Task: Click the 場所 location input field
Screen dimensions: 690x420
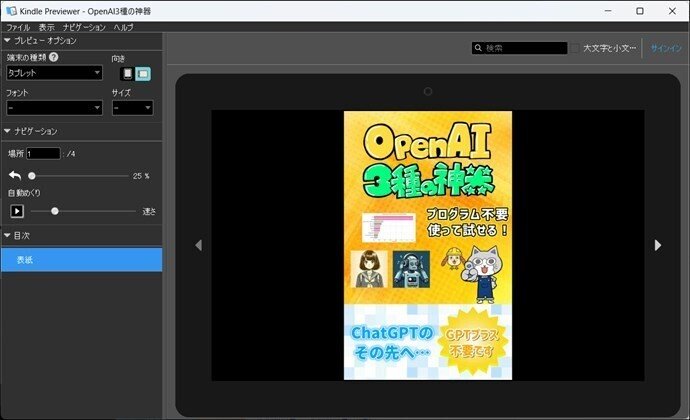Action: pos(43,154)
